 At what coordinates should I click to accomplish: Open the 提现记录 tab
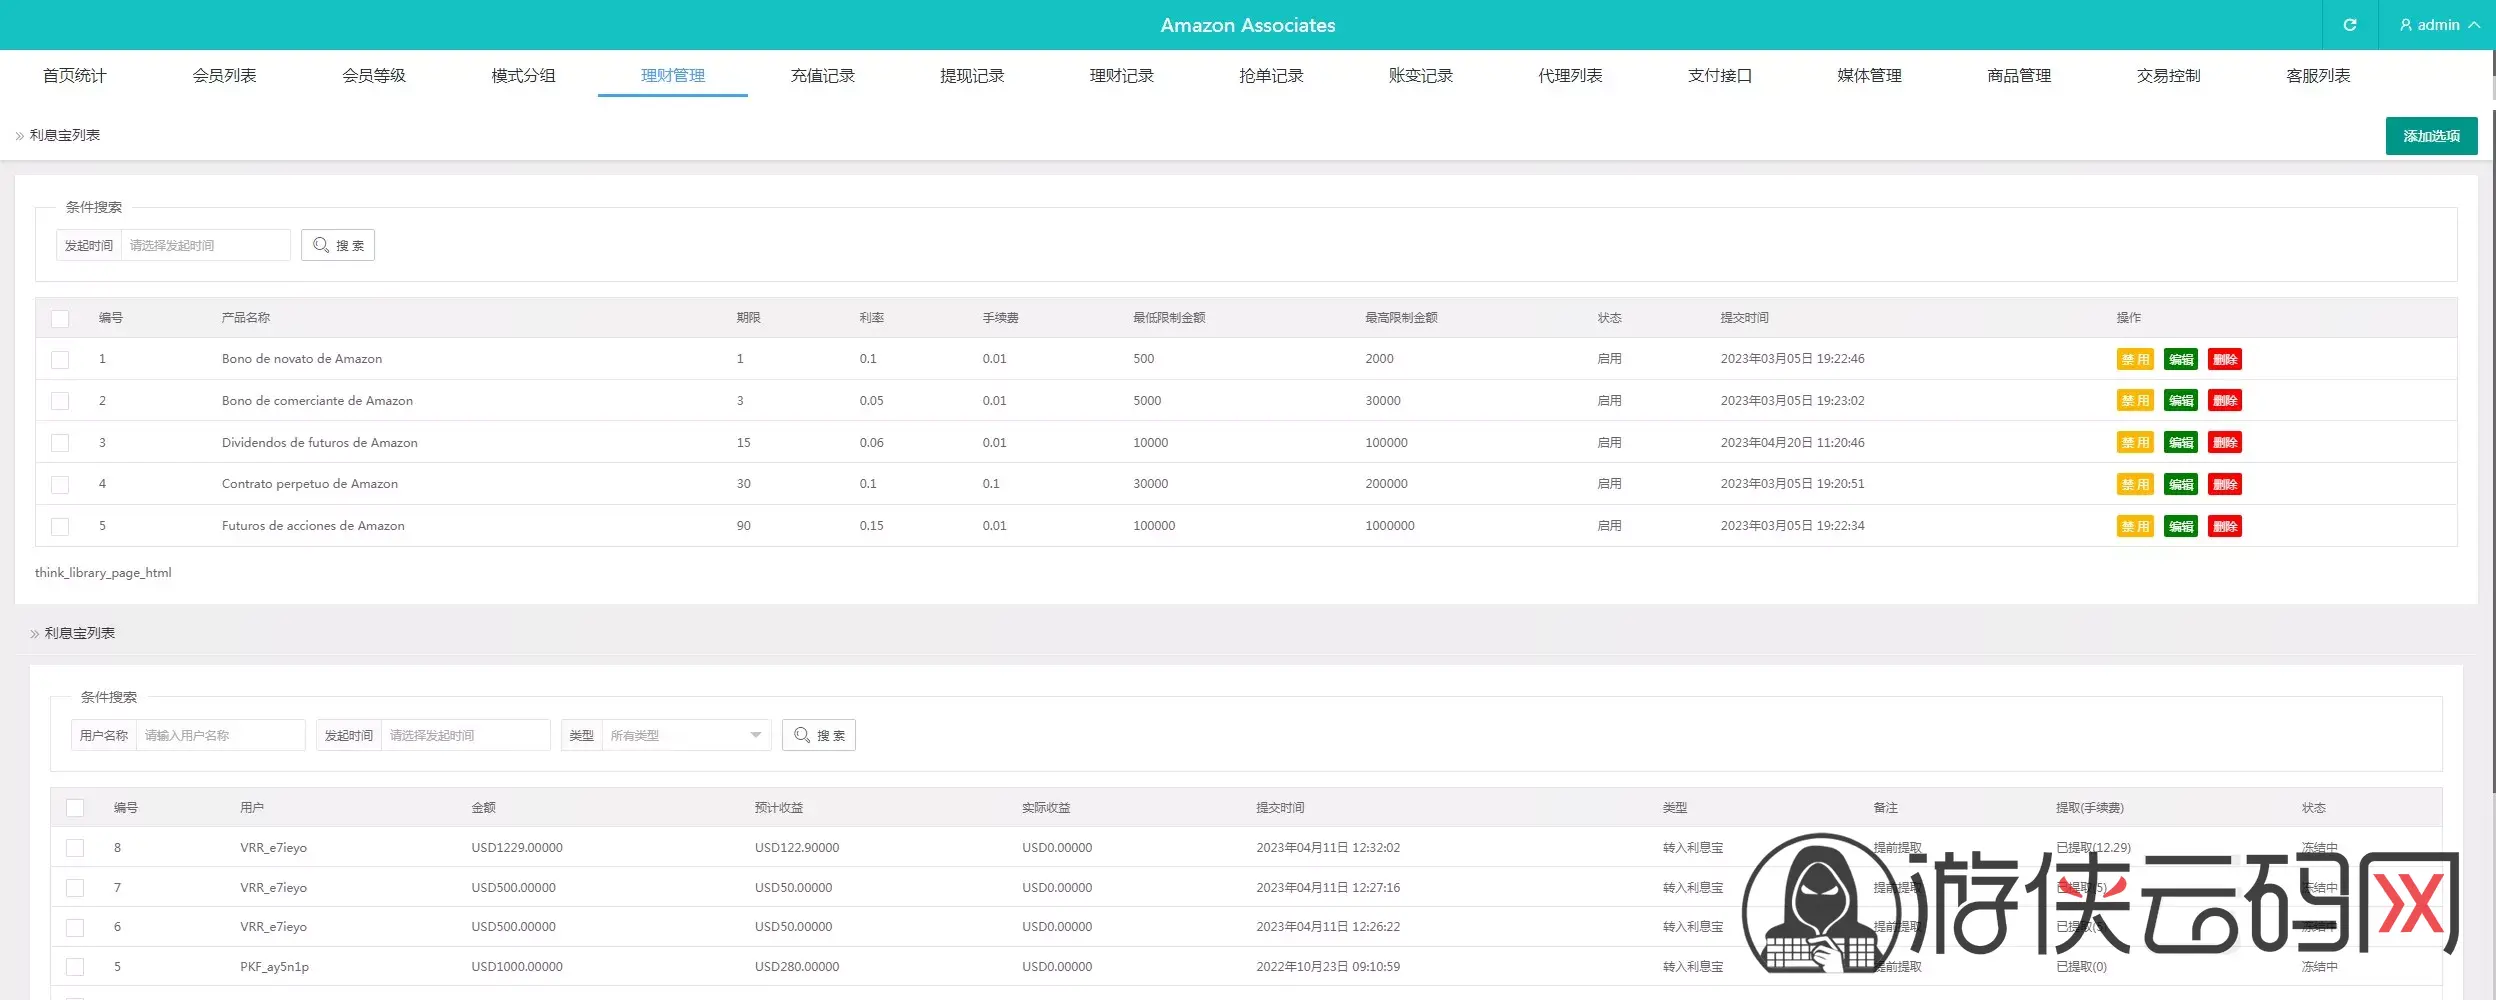[x=972, y=76]
